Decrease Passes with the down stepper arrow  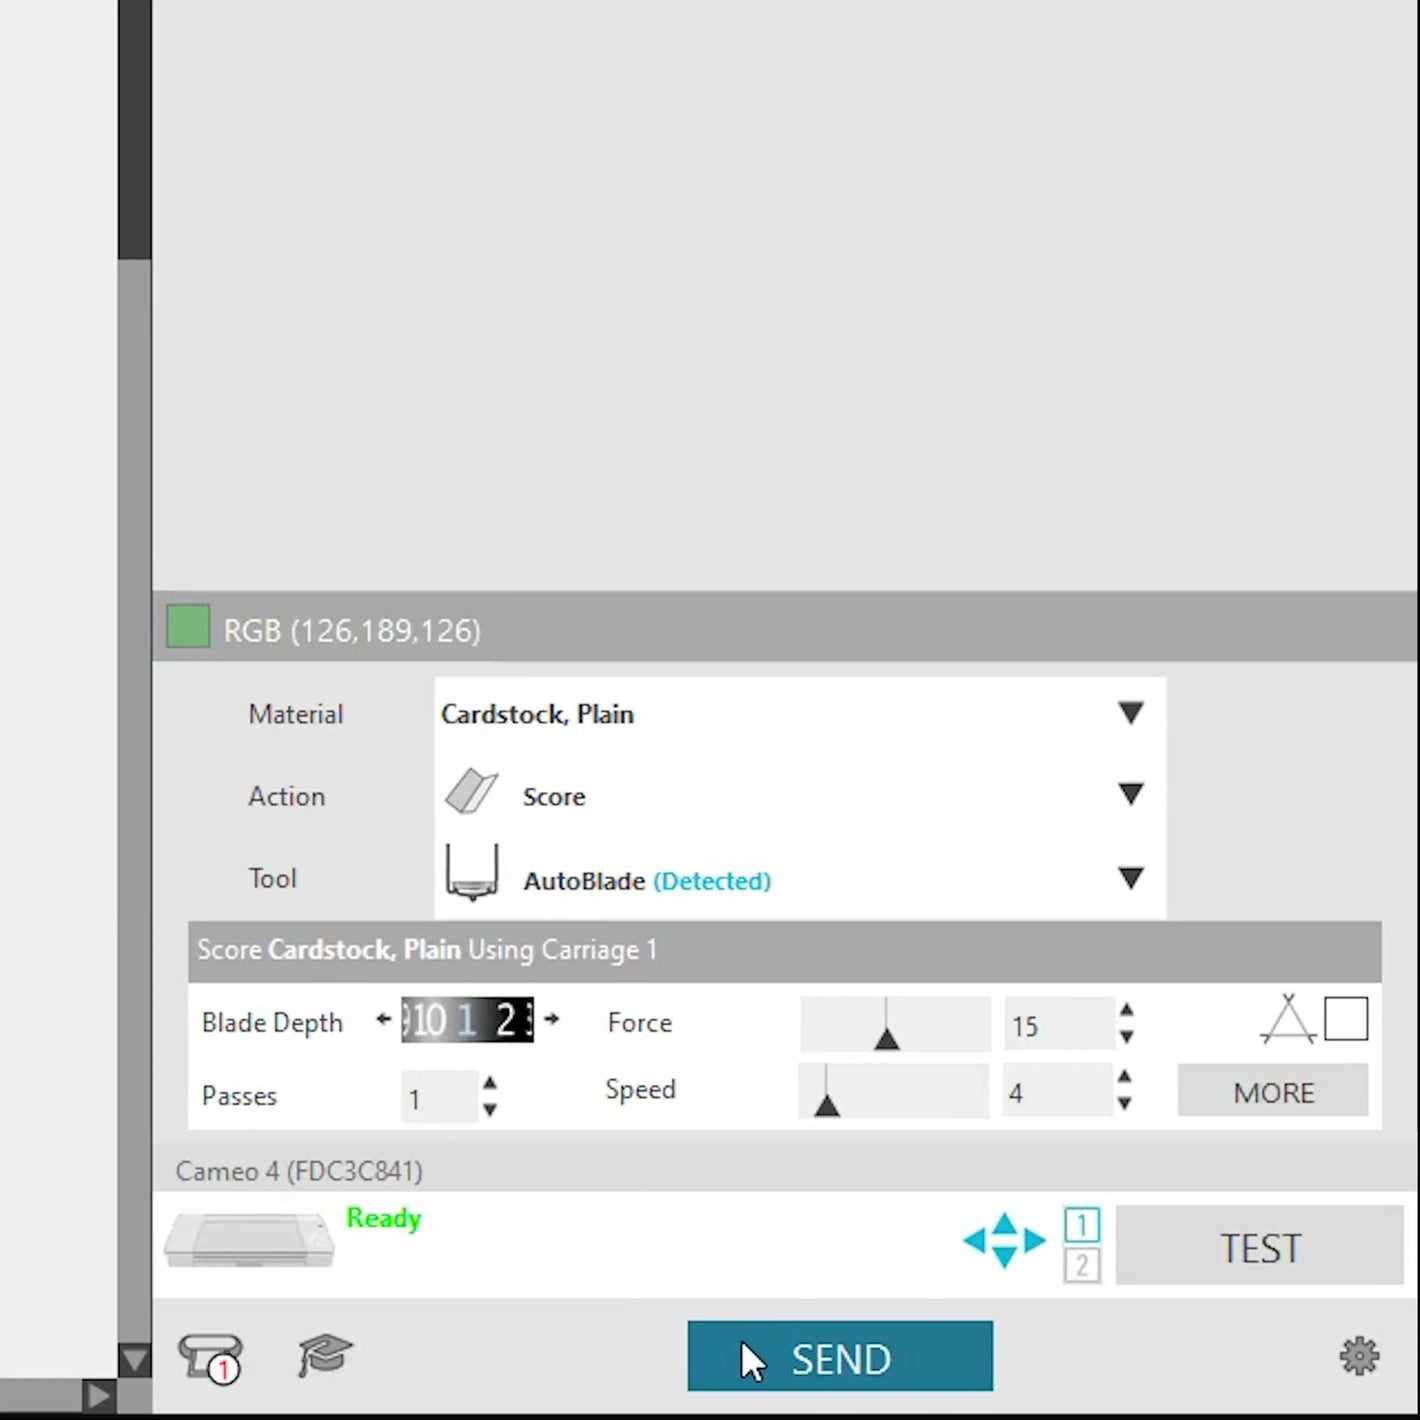click(x=490, y=1110)
